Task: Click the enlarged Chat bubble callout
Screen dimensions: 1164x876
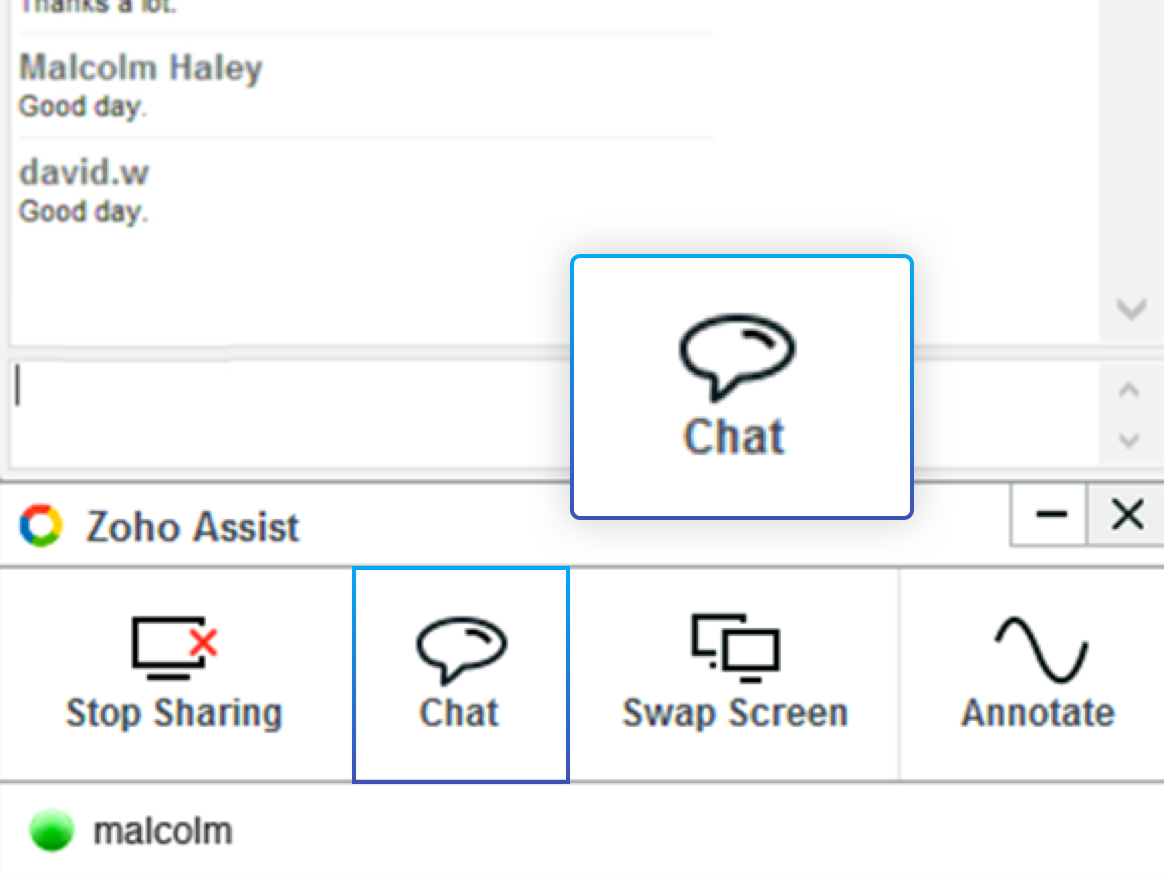Action: pyautogui.click(x=741, y=387)
